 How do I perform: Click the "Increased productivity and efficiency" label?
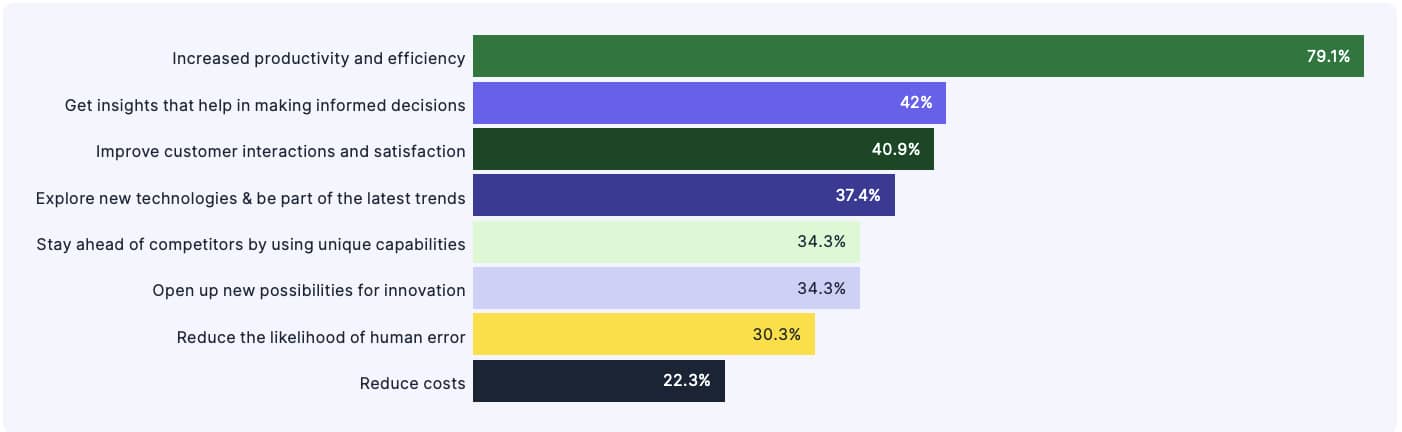[318, 58]
